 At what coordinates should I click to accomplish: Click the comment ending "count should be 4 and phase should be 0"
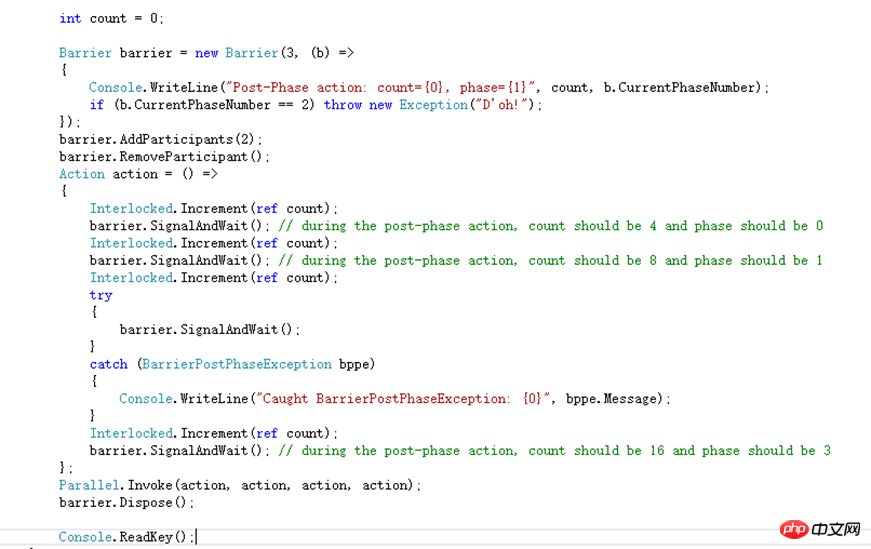[550, 226]
